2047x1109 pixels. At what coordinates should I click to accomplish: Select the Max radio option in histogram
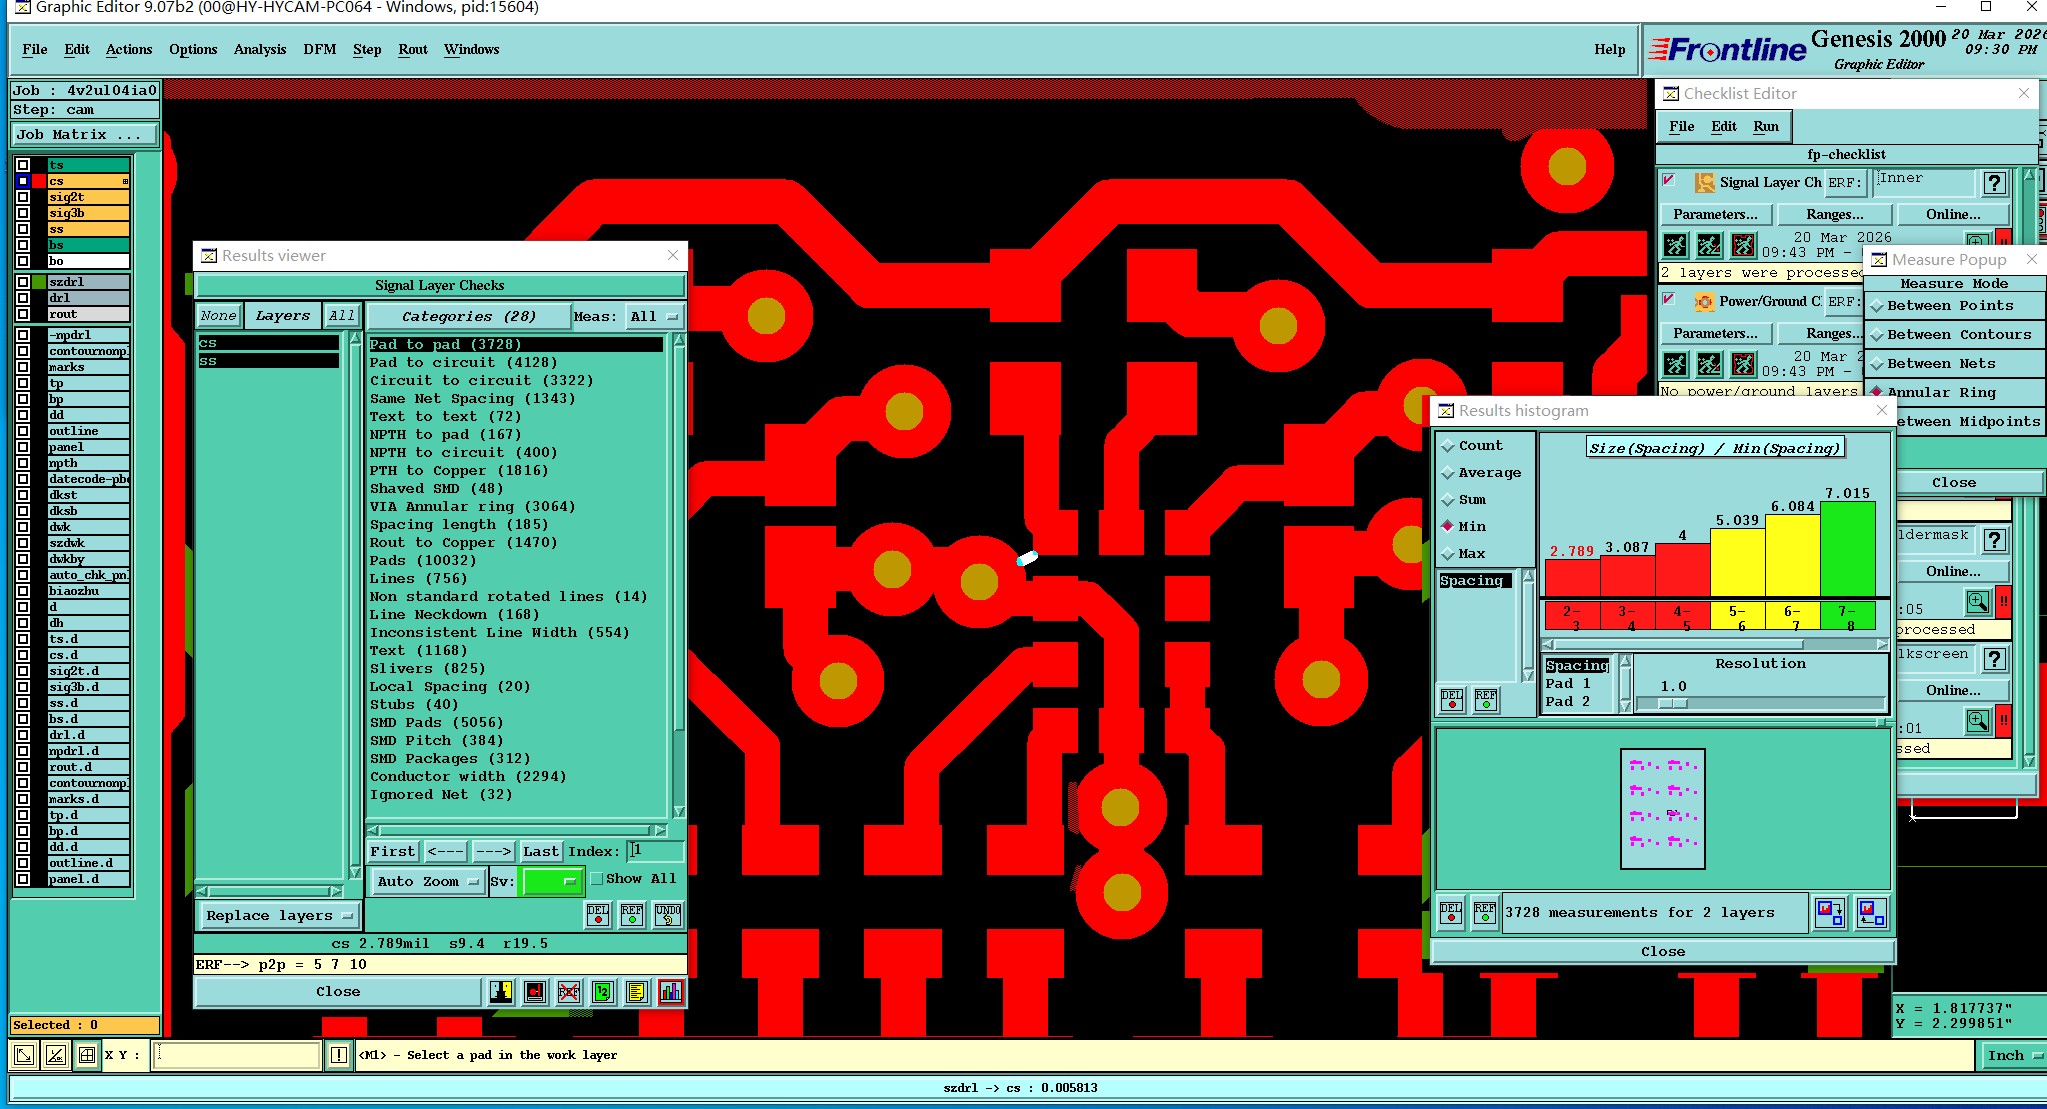coord(1448,554)
